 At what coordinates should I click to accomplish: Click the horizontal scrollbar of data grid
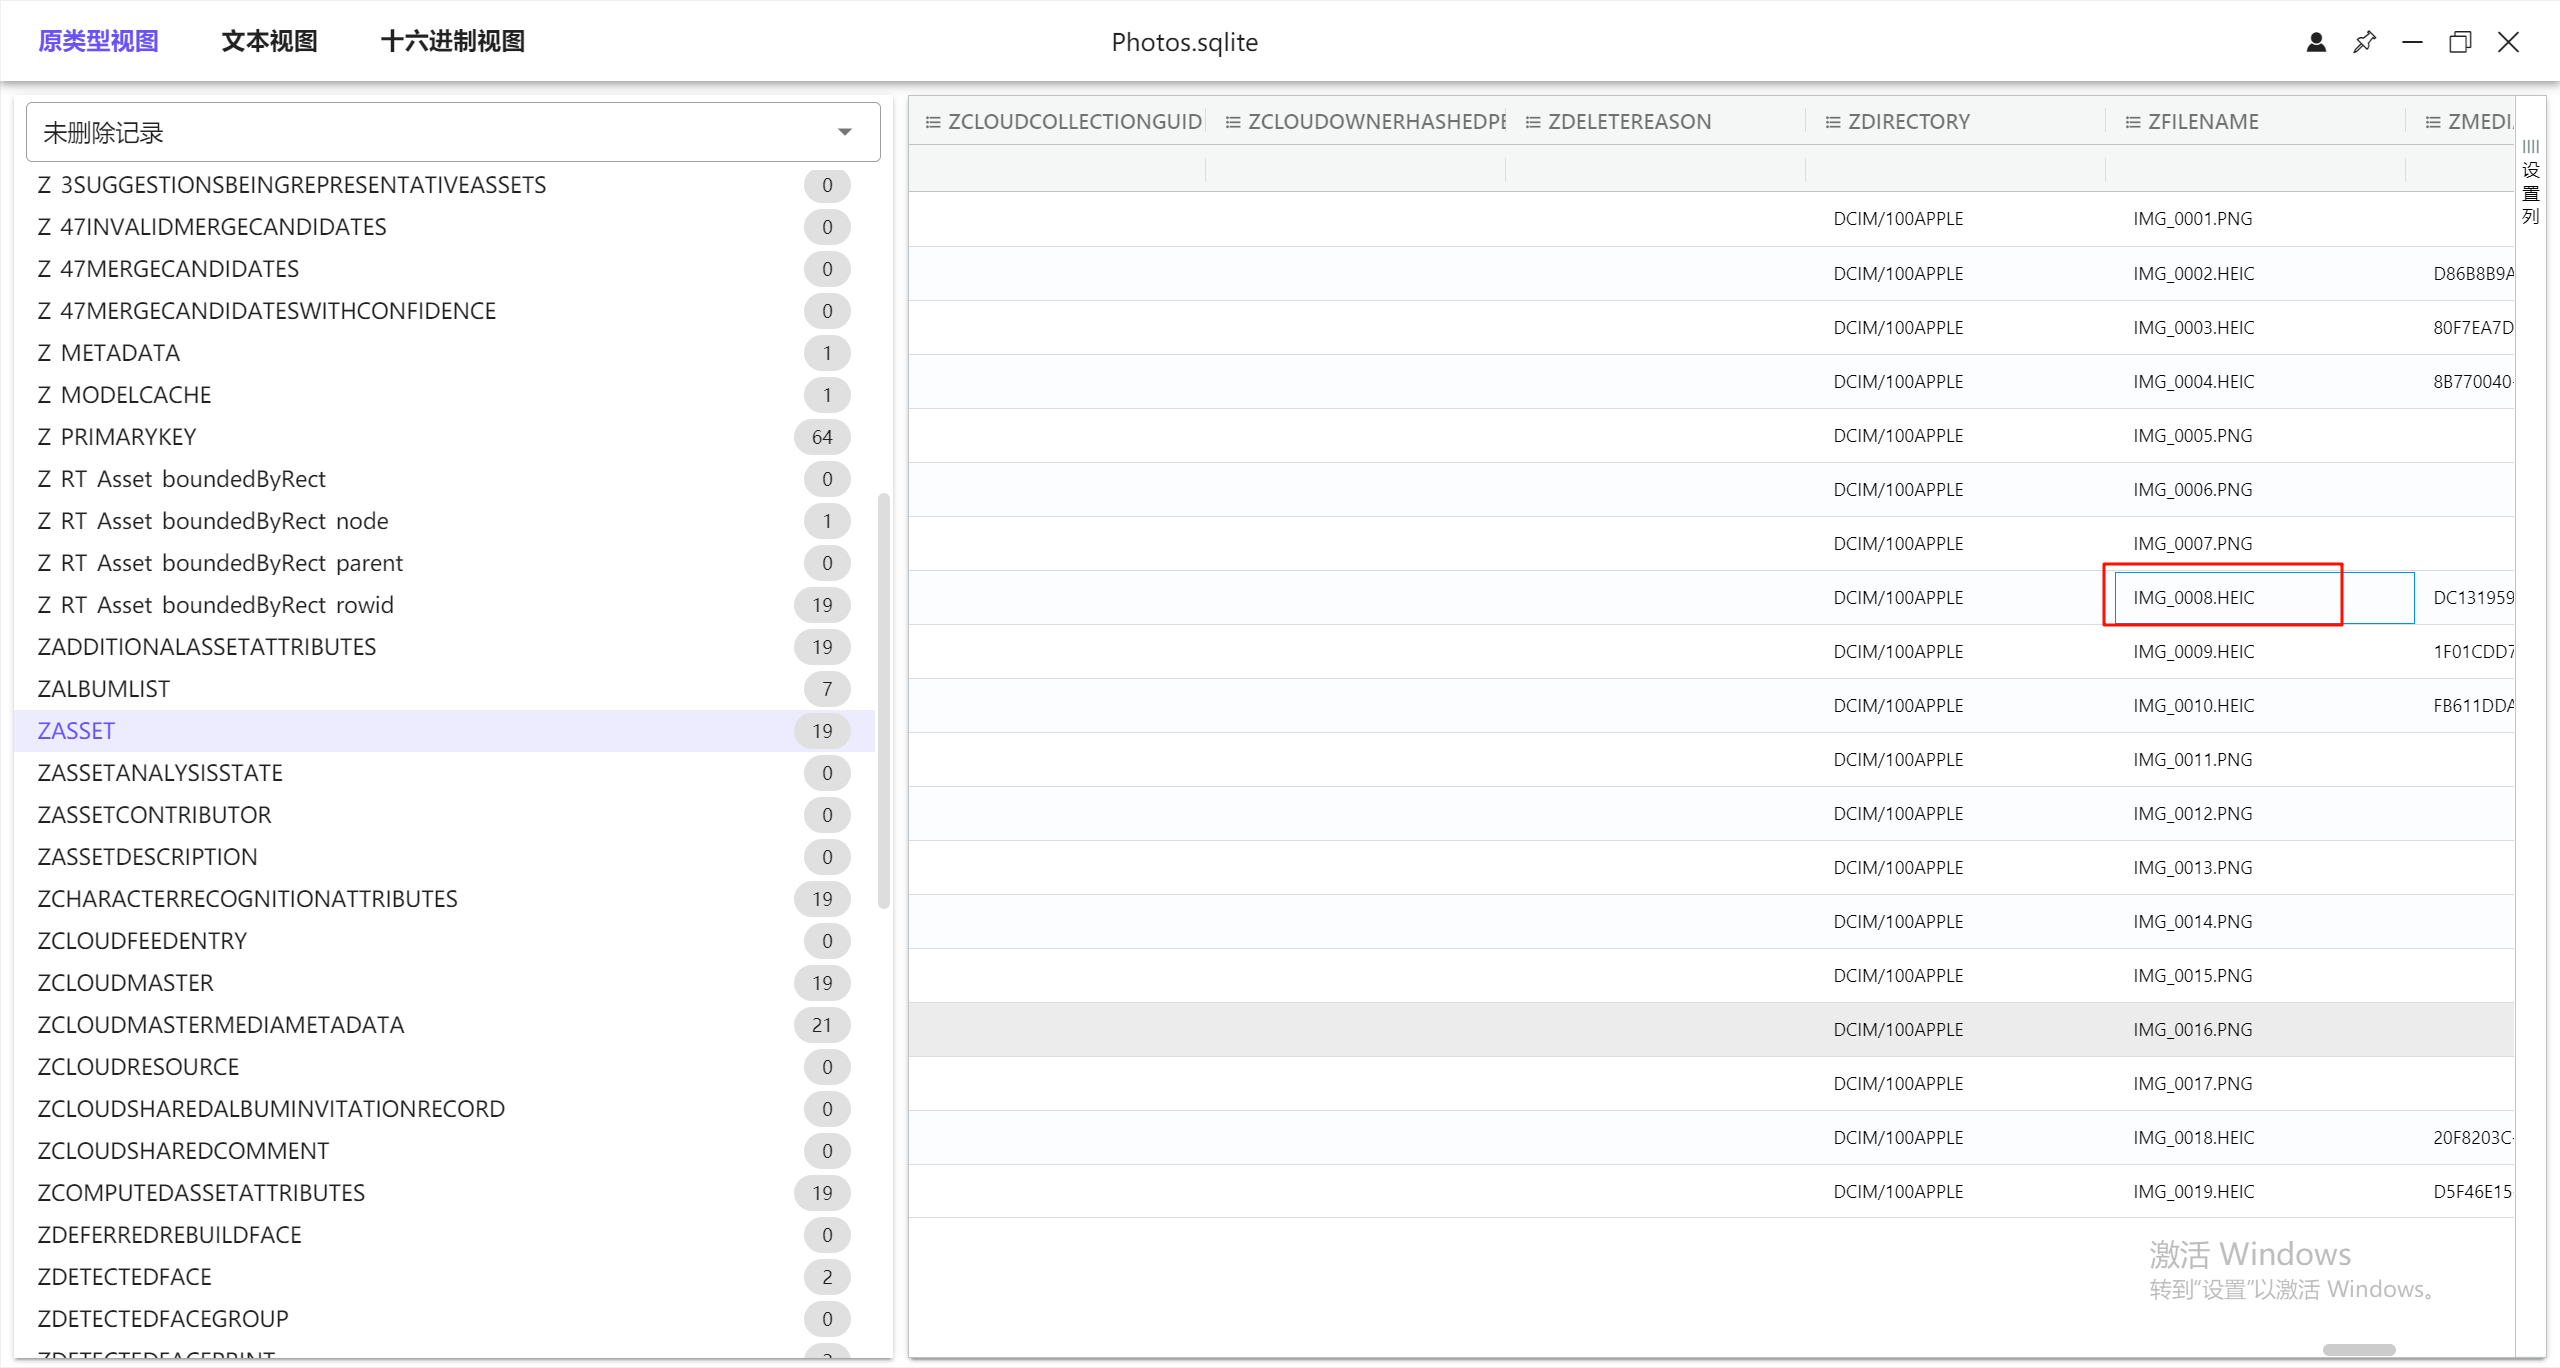click(2358, 1350)
